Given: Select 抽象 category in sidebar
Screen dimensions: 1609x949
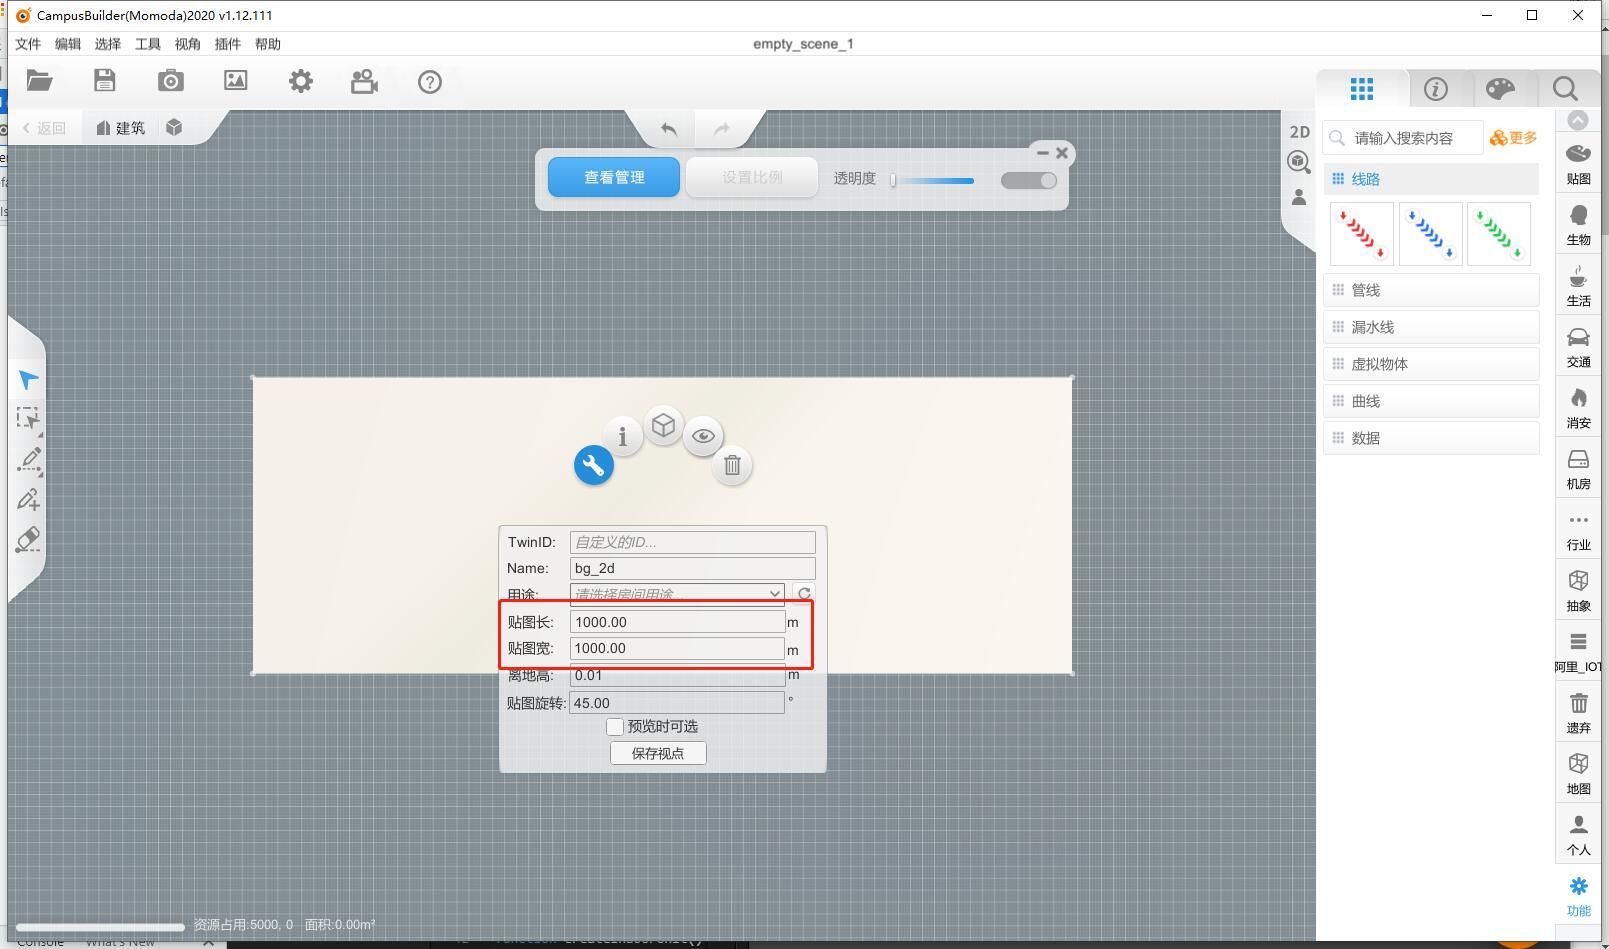Looking at the screenshot, I should click(1578, 591).
